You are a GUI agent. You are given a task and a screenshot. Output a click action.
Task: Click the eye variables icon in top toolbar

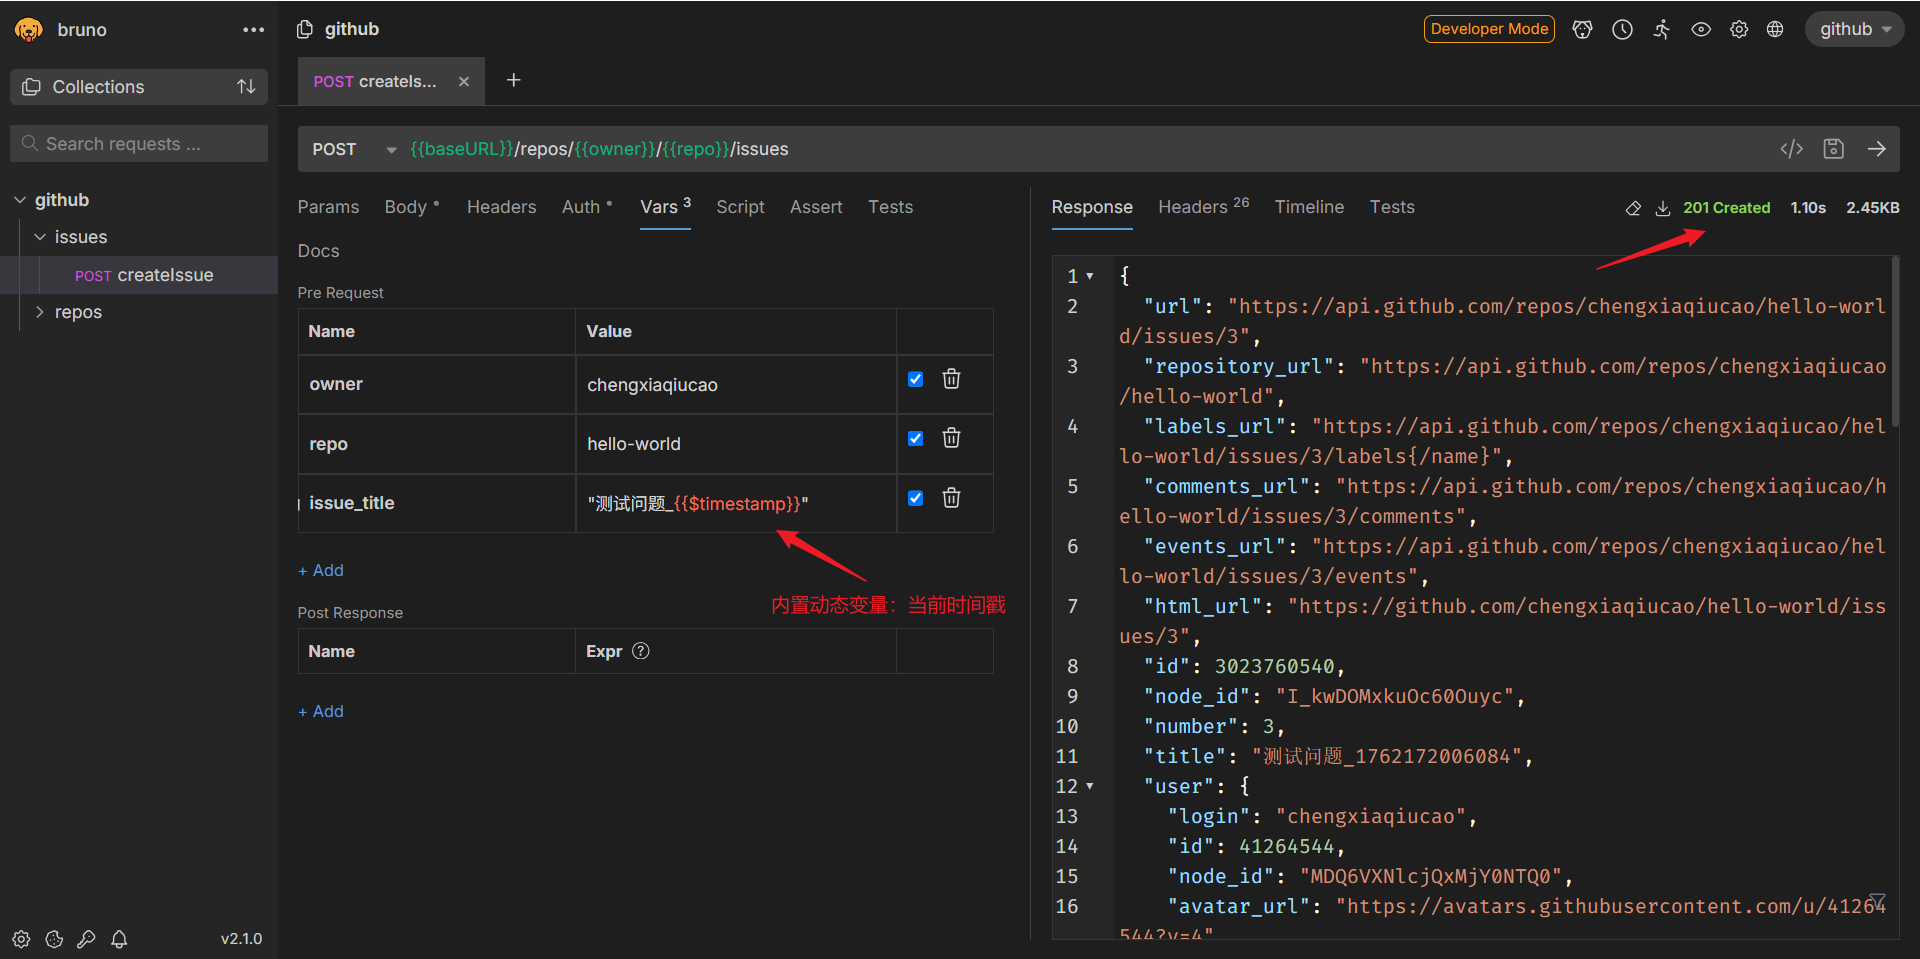pyautogui.click(x=1700, y=29)
